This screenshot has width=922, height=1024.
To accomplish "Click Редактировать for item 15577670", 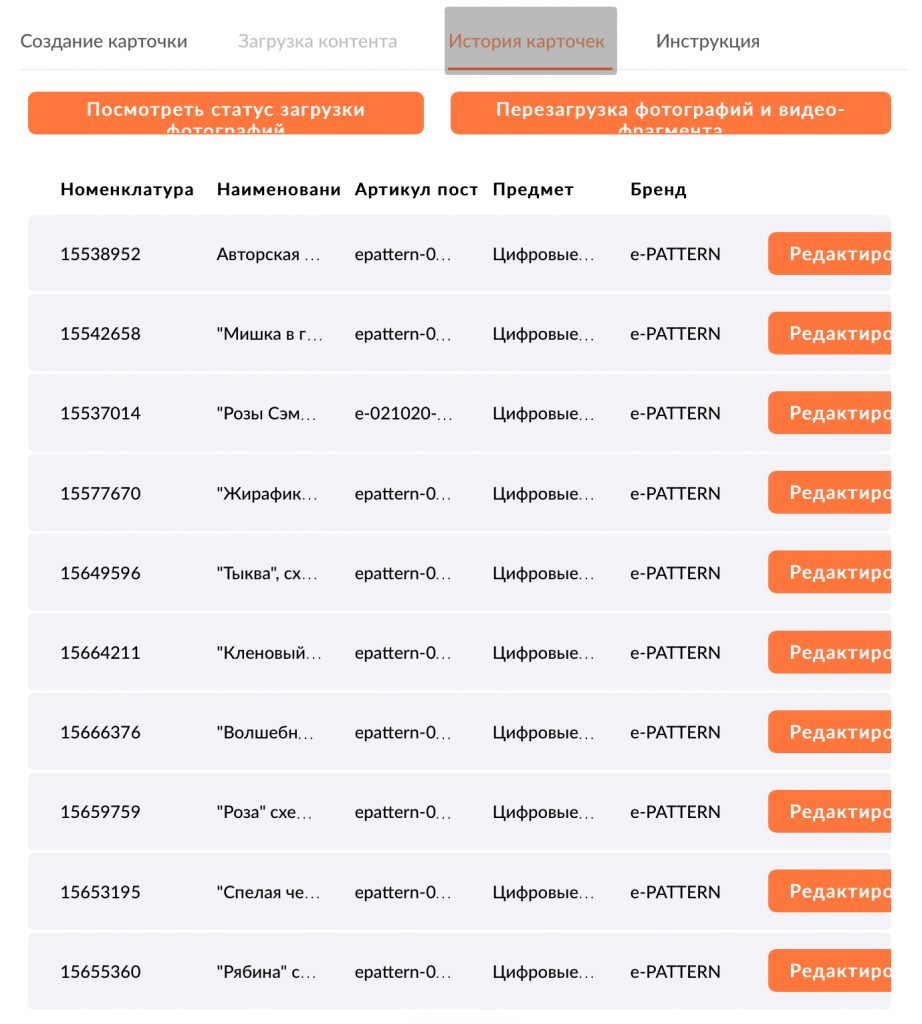I will click(x=829, y=493).
